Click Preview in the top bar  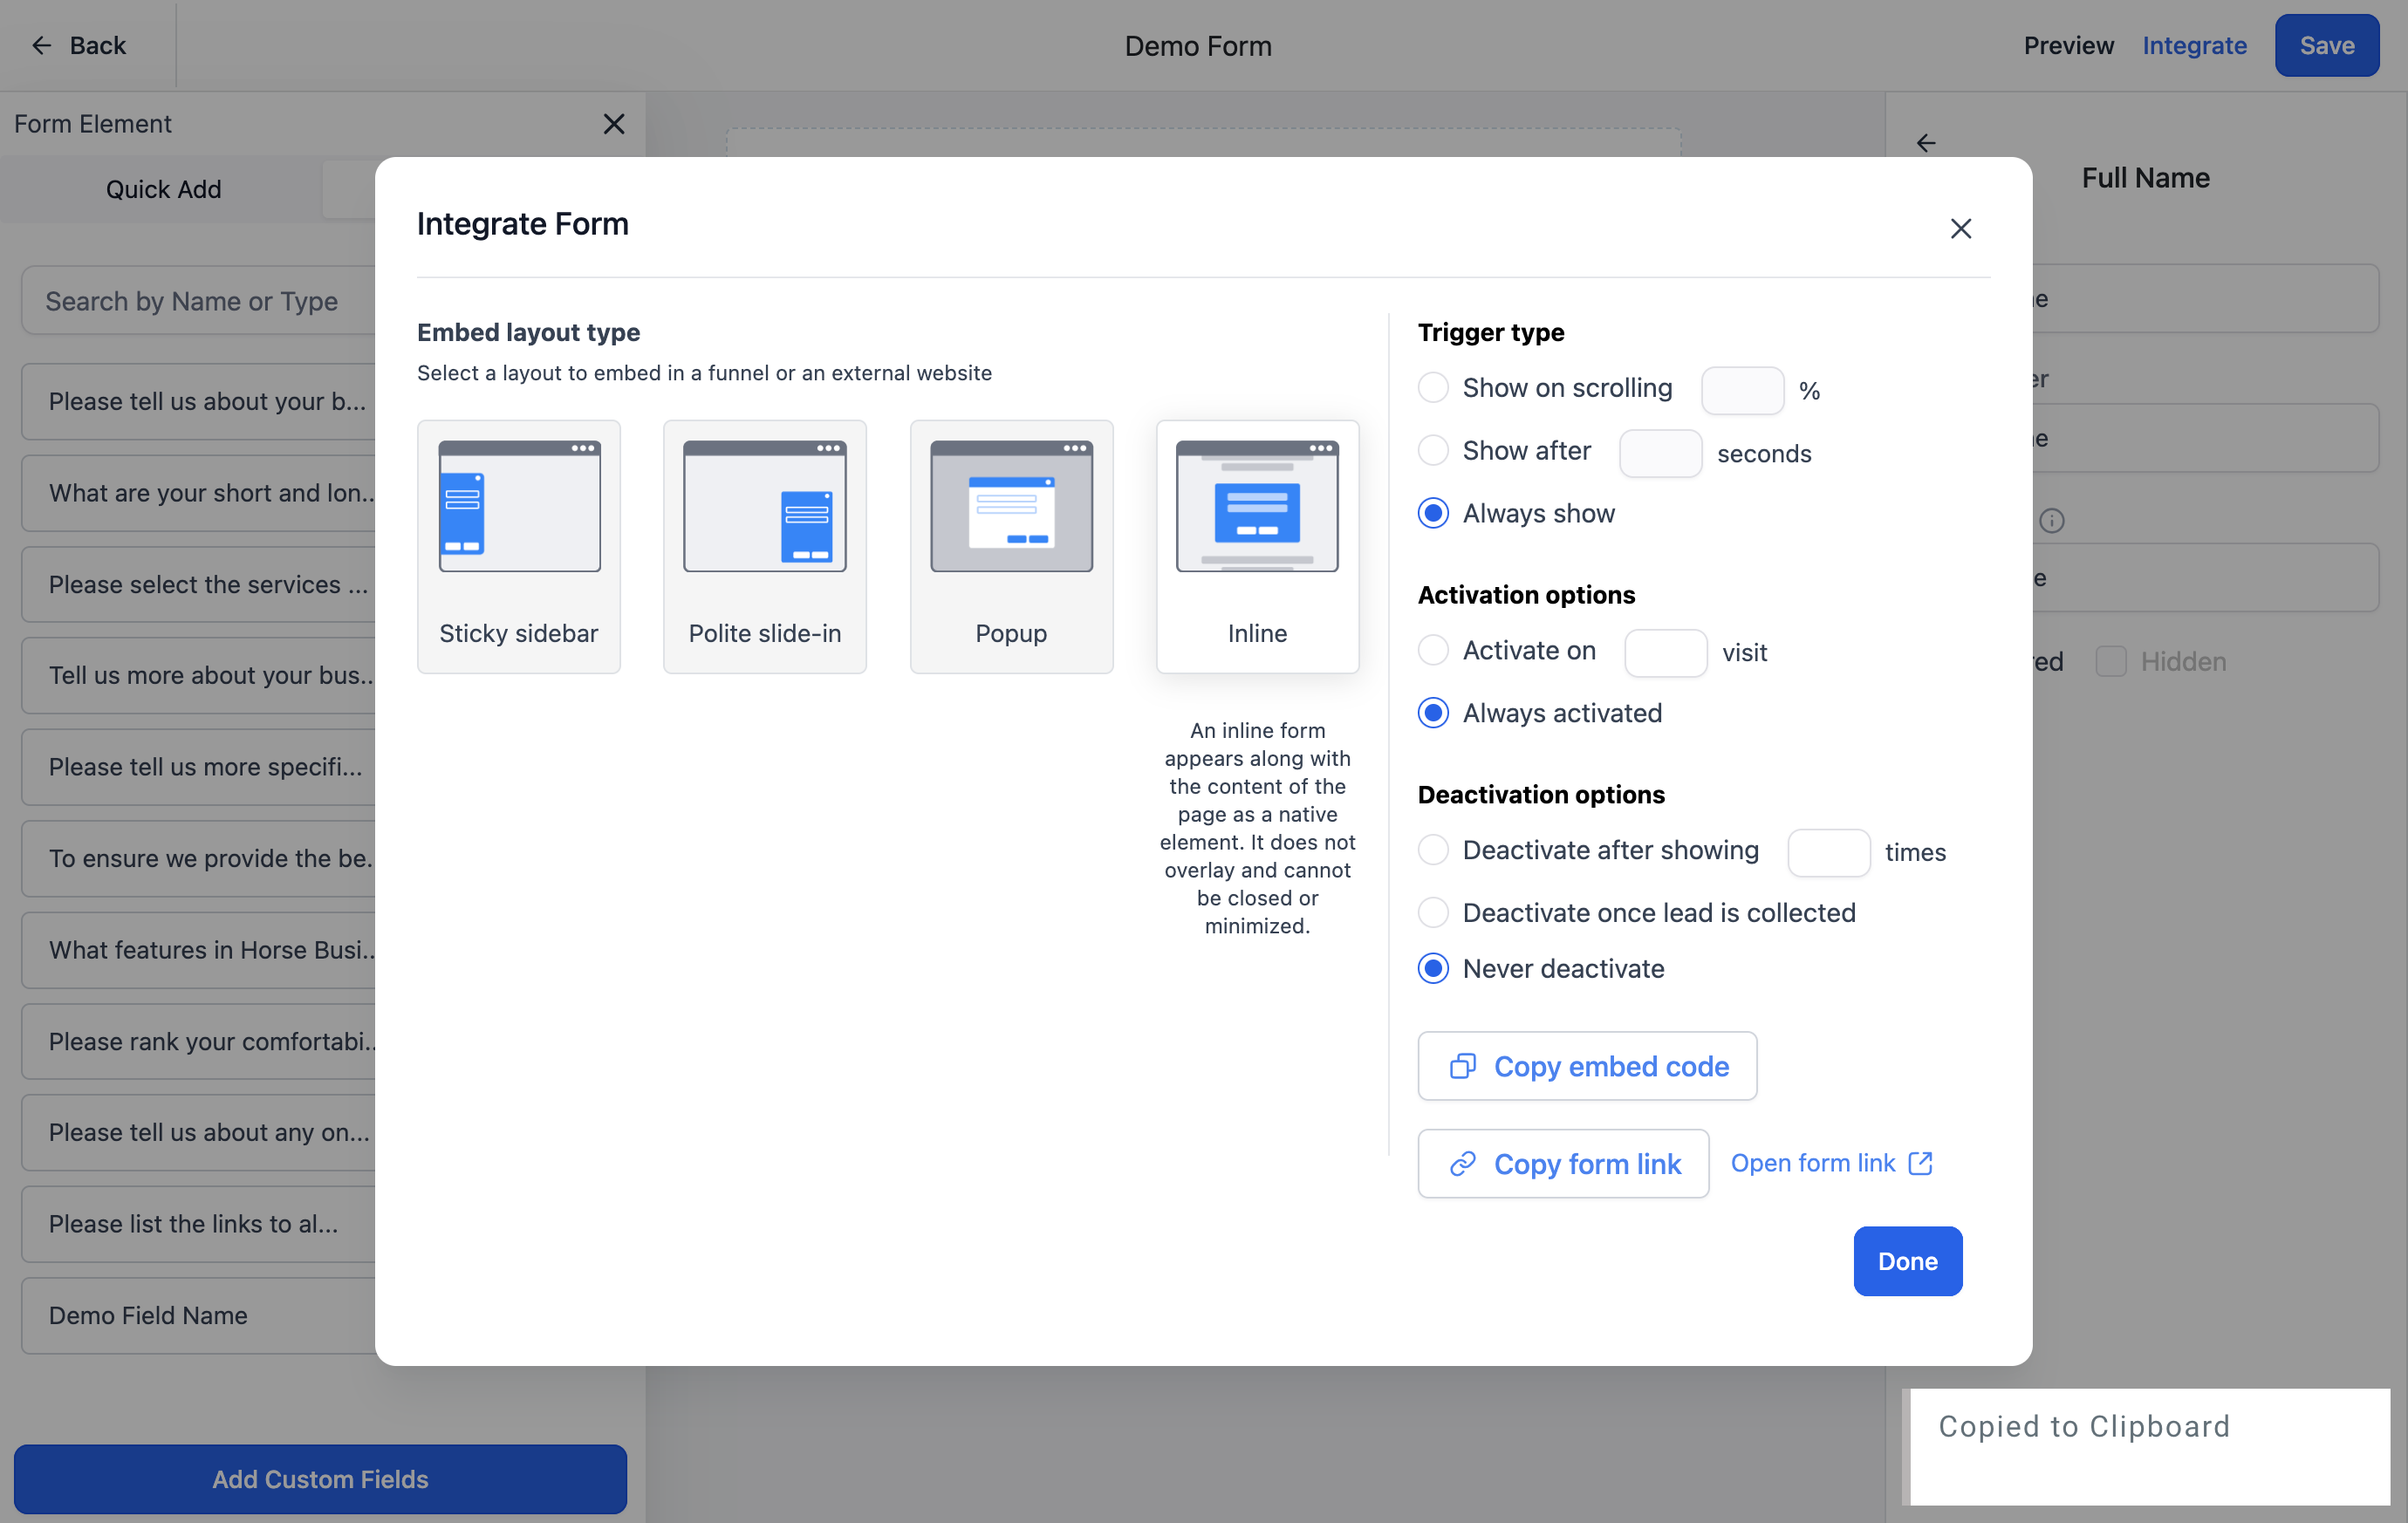(2068, 45)
